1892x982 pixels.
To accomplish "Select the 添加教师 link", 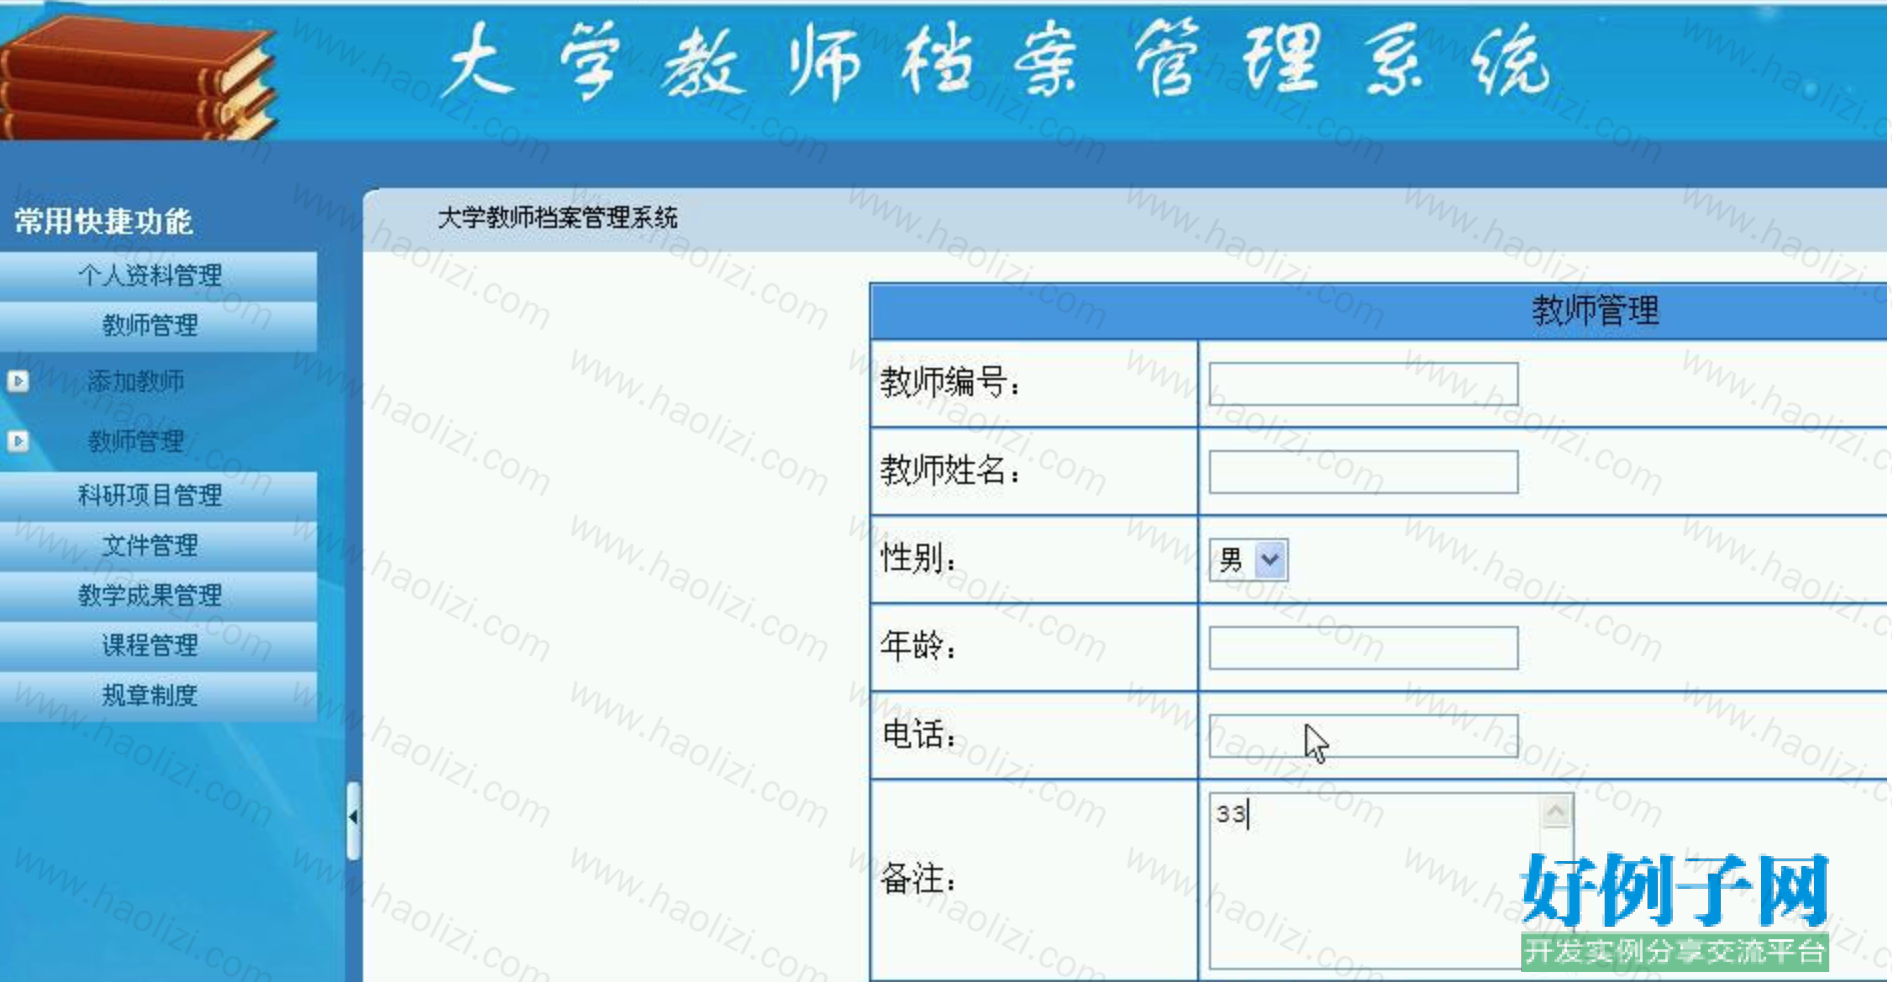I will [136, 381].
